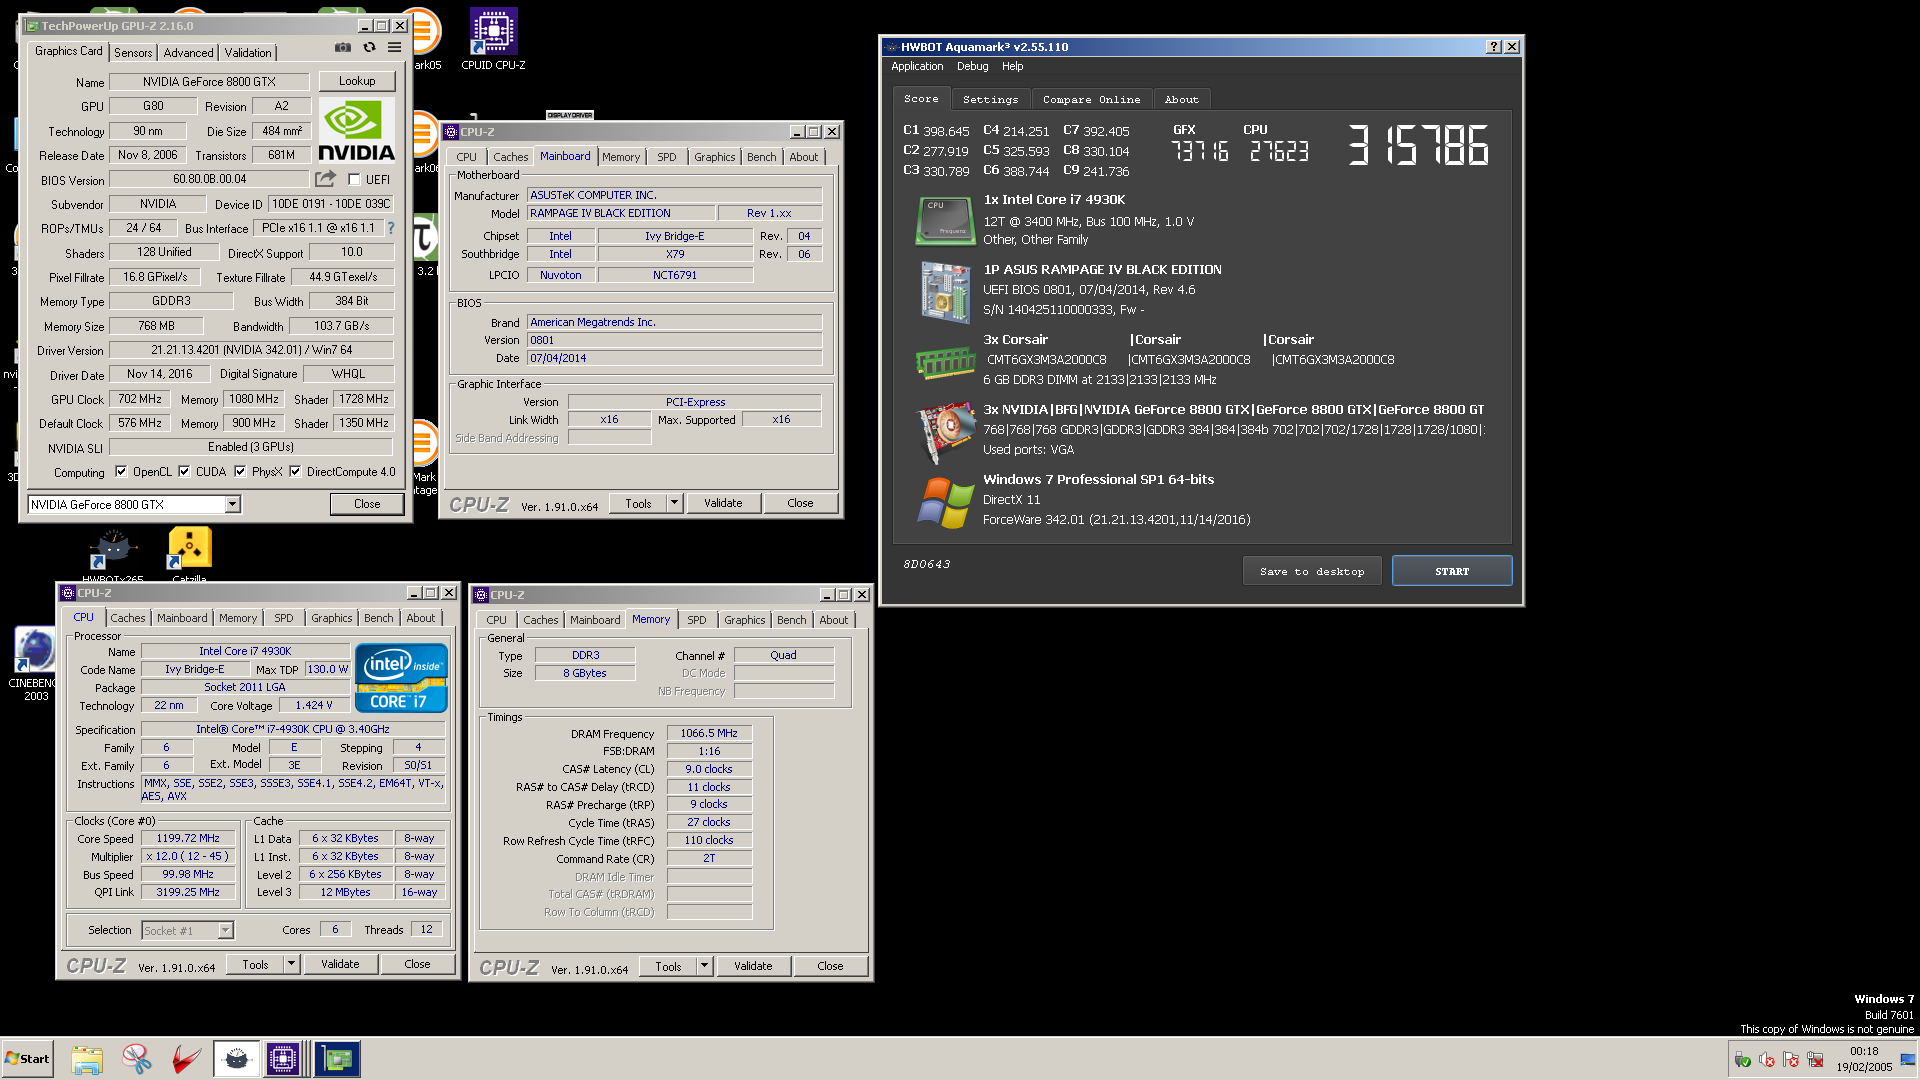Viewport: 1920px width, 1080px height.
Task: Select SPD tab in Mainboard CPU-Z window
Action: click(x=667, y=157)
